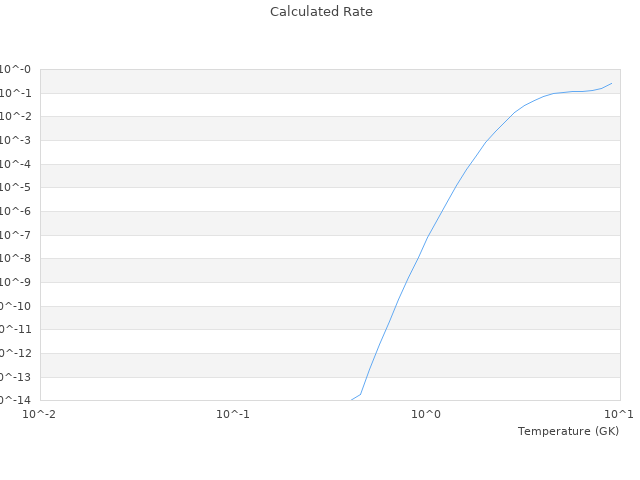
Task: Click the 10^-2 label on the x-axis
Action: tap(40, 413)
